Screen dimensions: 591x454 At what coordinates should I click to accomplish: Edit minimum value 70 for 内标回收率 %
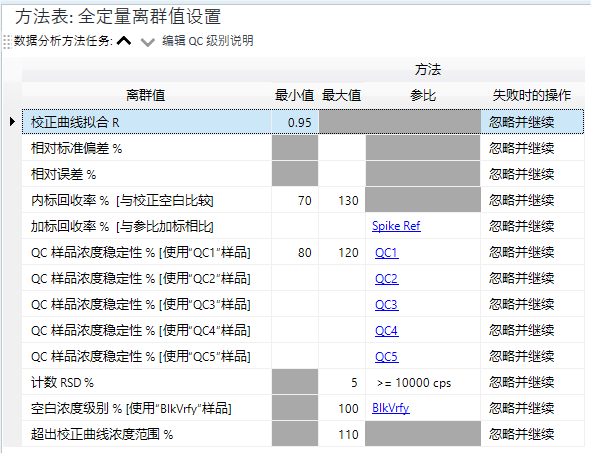(x=295, y=200)
